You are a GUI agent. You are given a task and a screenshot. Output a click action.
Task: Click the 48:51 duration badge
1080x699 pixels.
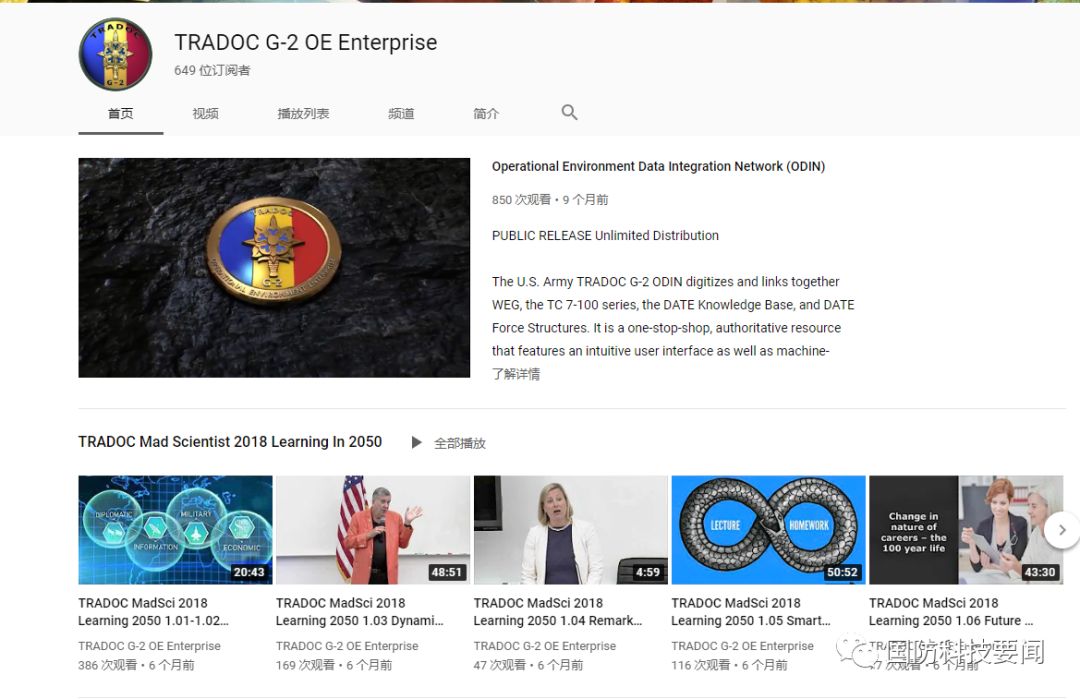[x=446, y=572]
